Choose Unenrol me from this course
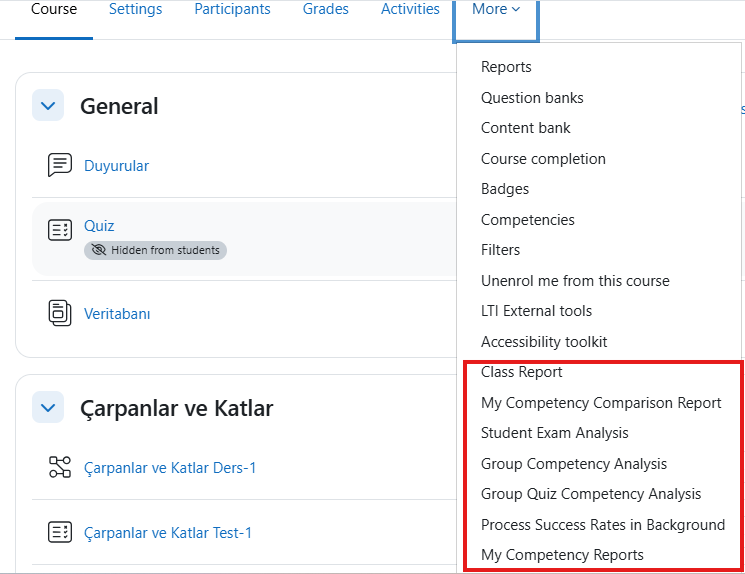Image resolution: width=745 pixels, height=574 pixels. click(575, 281)
